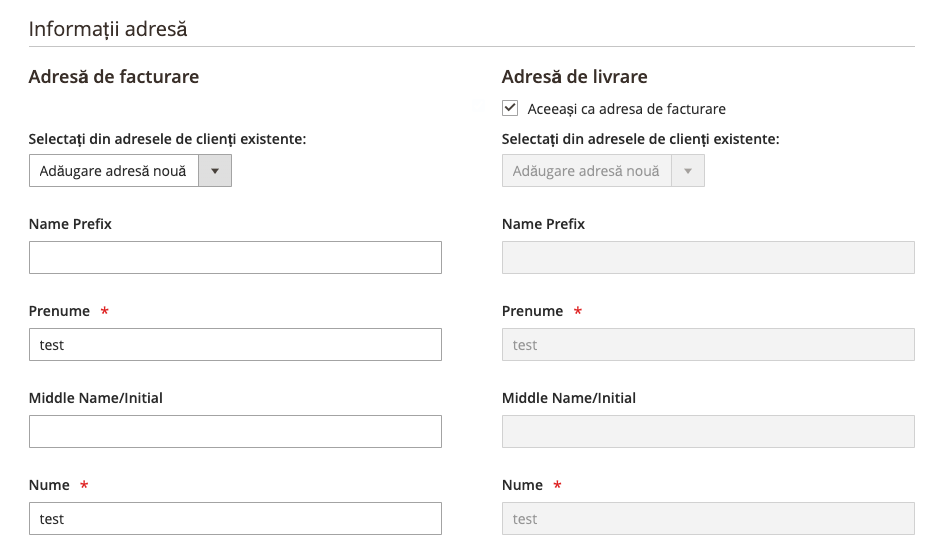Screen dimensions: 932x558
Task: Click the disabled shipping address dropdown arrow
Action: [x=688, y=171]
